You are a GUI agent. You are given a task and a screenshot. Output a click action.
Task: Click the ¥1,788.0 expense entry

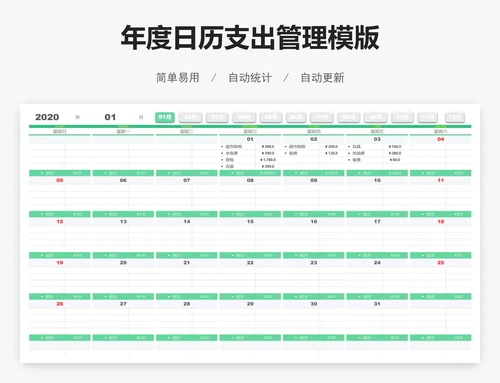[x=268, y=160]
